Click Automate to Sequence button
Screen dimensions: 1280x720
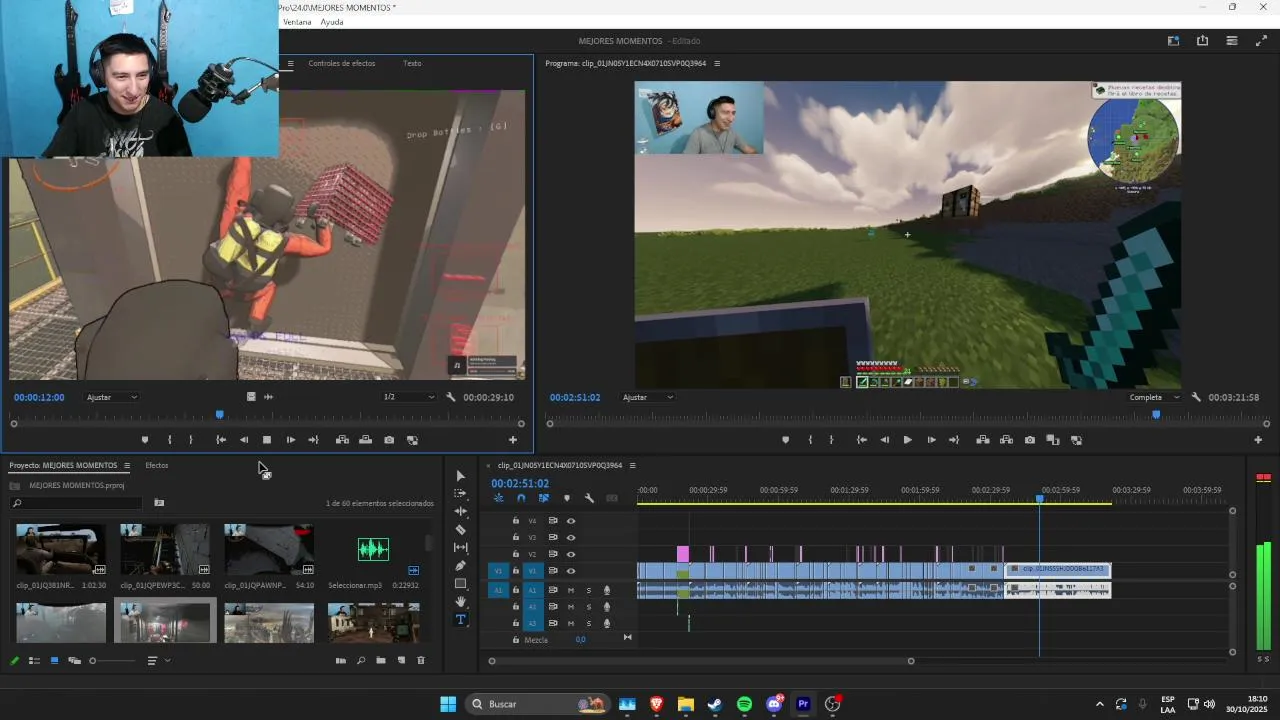pyautogui.click(x=341, y=661)
